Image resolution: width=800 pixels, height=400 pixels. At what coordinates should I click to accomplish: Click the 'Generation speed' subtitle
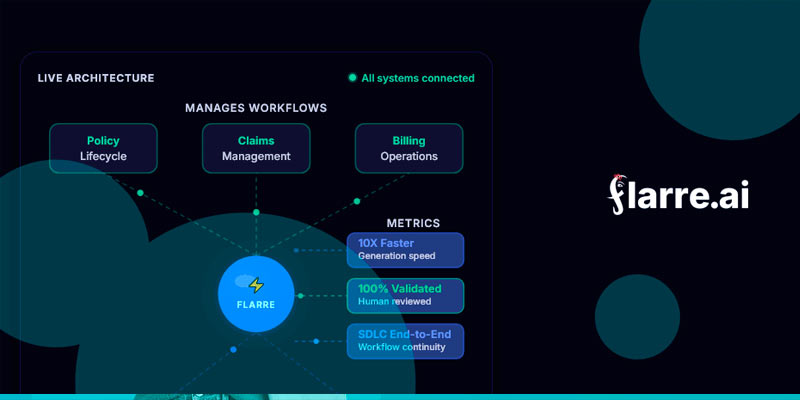click(396, 256)
